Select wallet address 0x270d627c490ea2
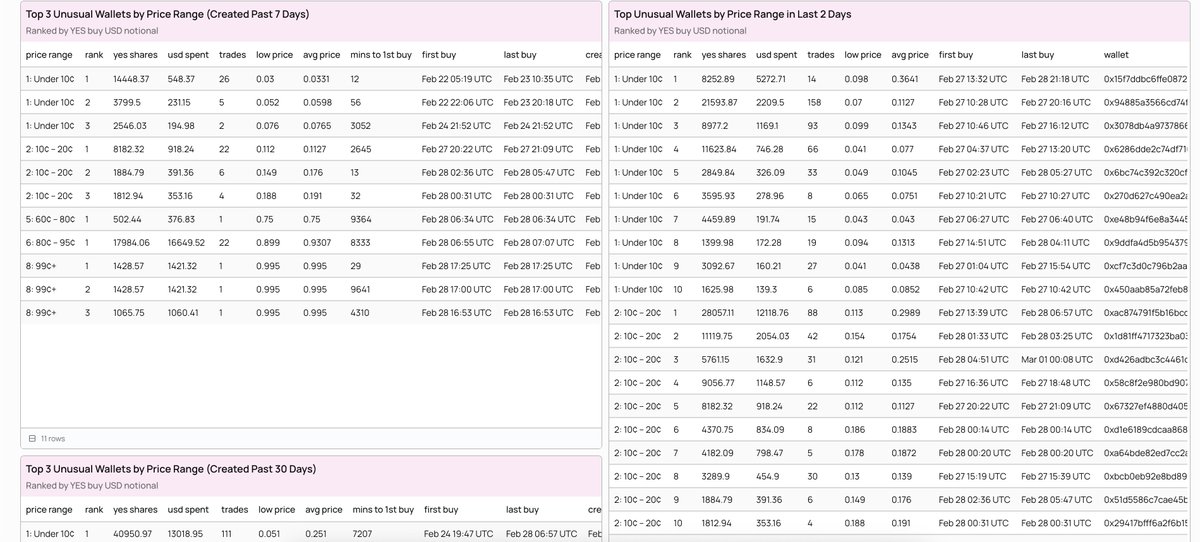The image size is (1200, 542). [x=1145, y=196]
